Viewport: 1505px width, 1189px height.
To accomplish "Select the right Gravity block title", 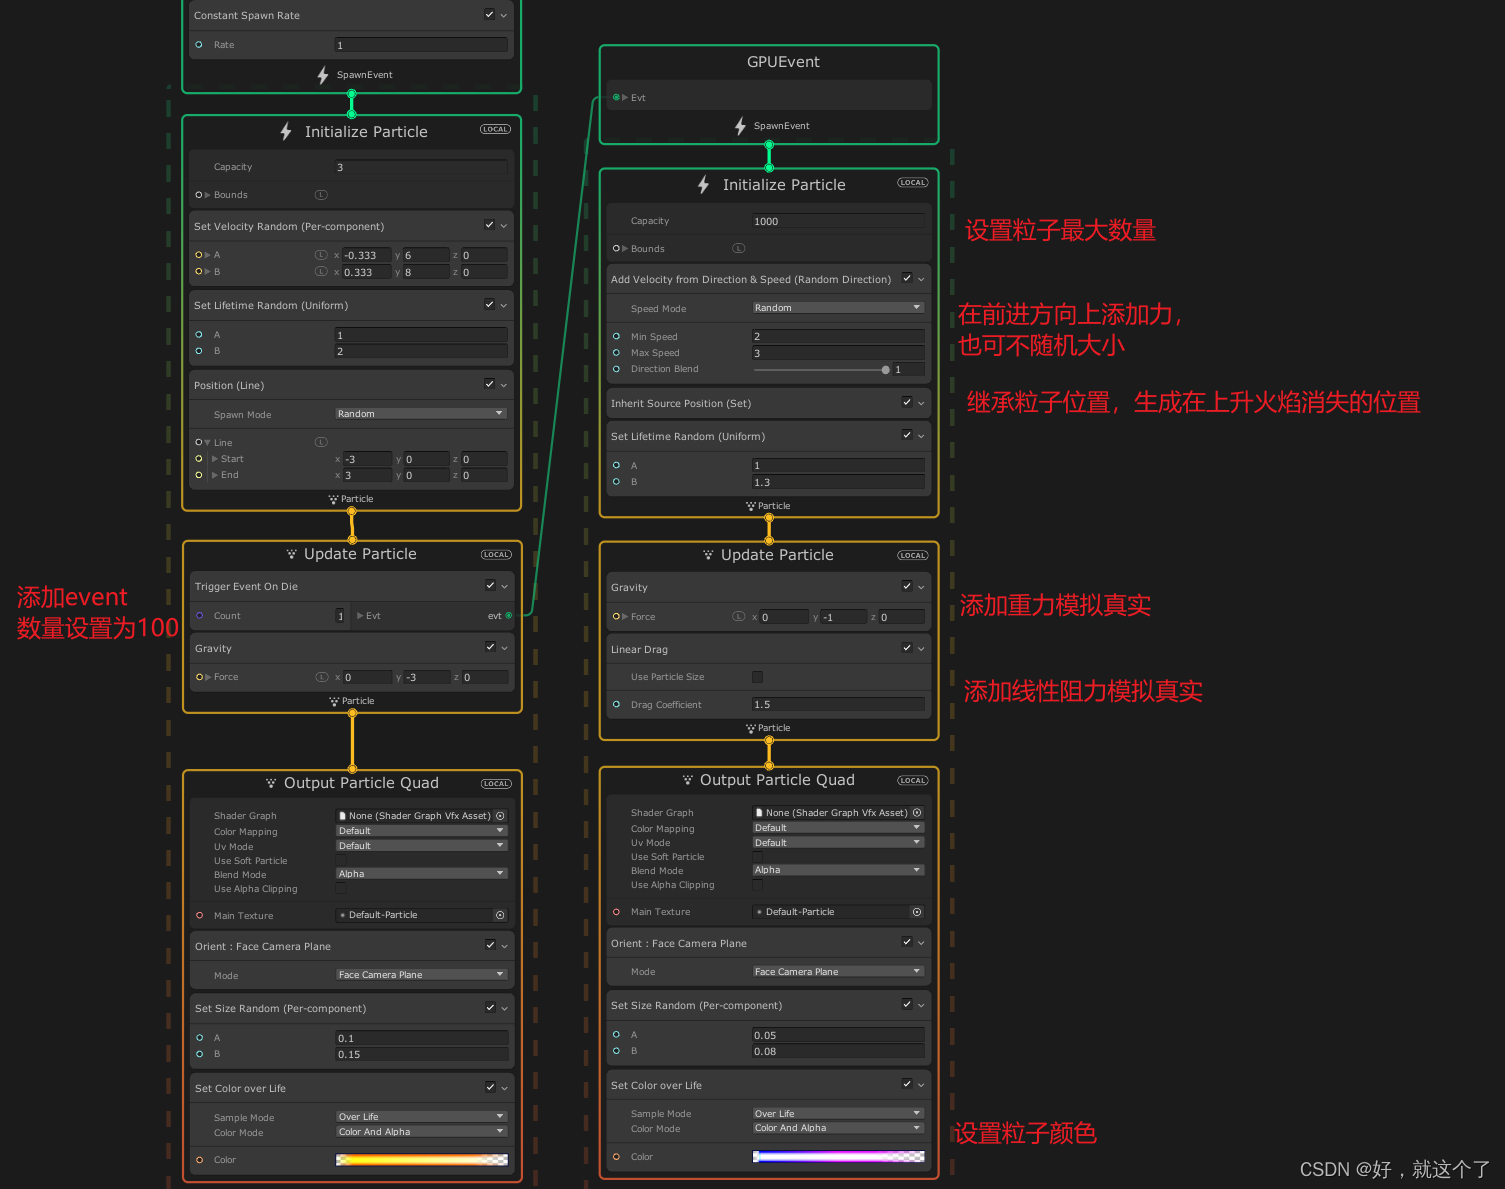I will tap(629, 588).
